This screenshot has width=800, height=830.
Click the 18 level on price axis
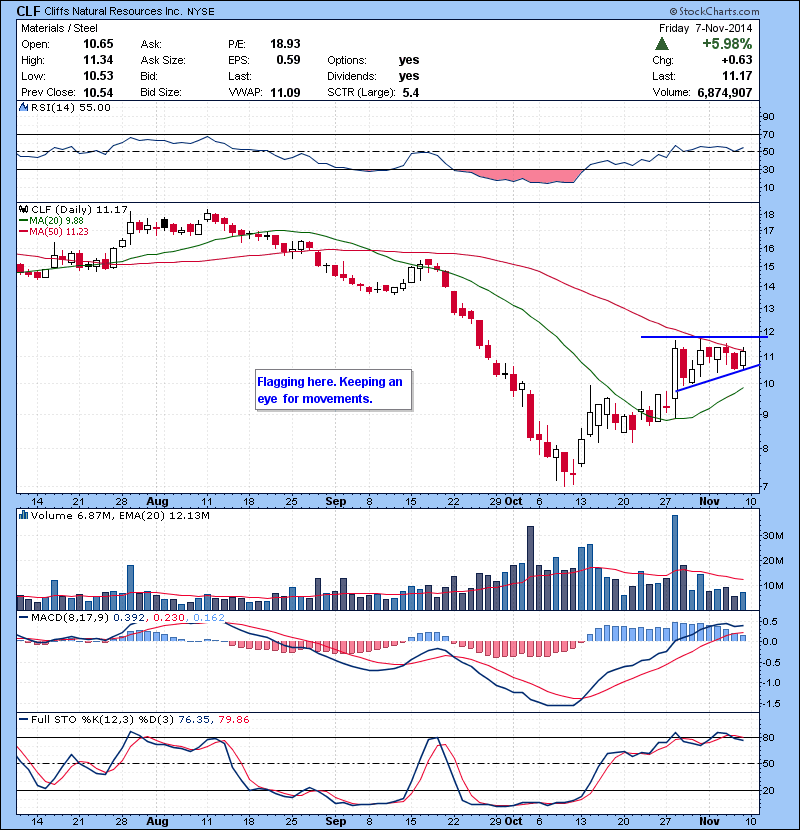(x=769, y=215)
